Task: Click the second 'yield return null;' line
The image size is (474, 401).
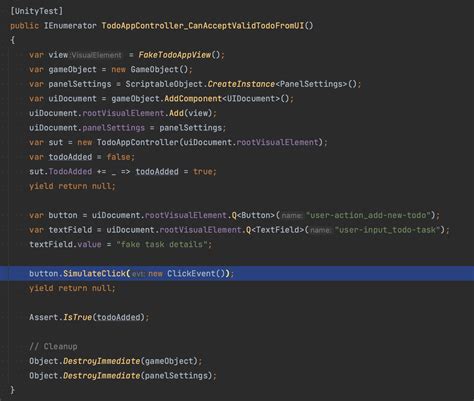Action: pyautogui.click(x=72, y=288)
